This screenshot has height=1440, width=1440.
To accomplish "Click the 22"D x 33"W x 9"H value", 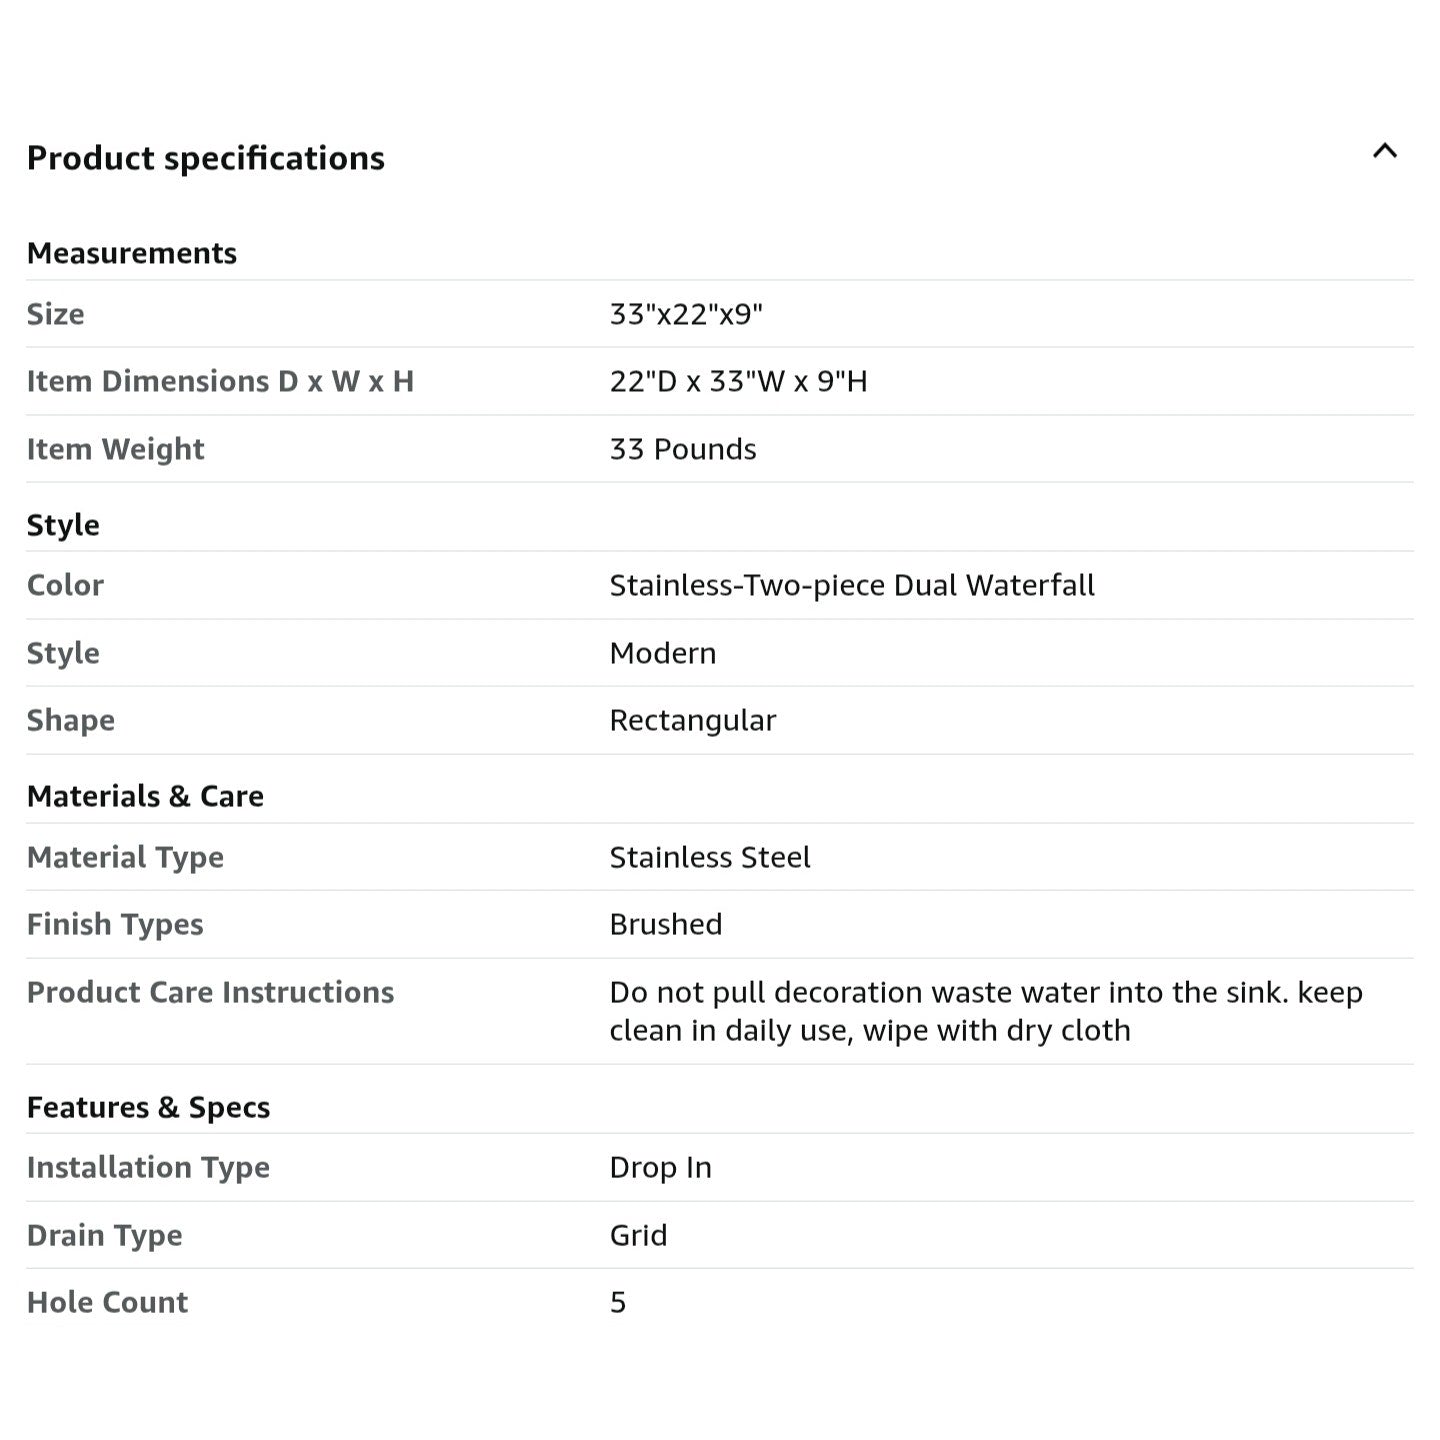I will coord(738,381).
